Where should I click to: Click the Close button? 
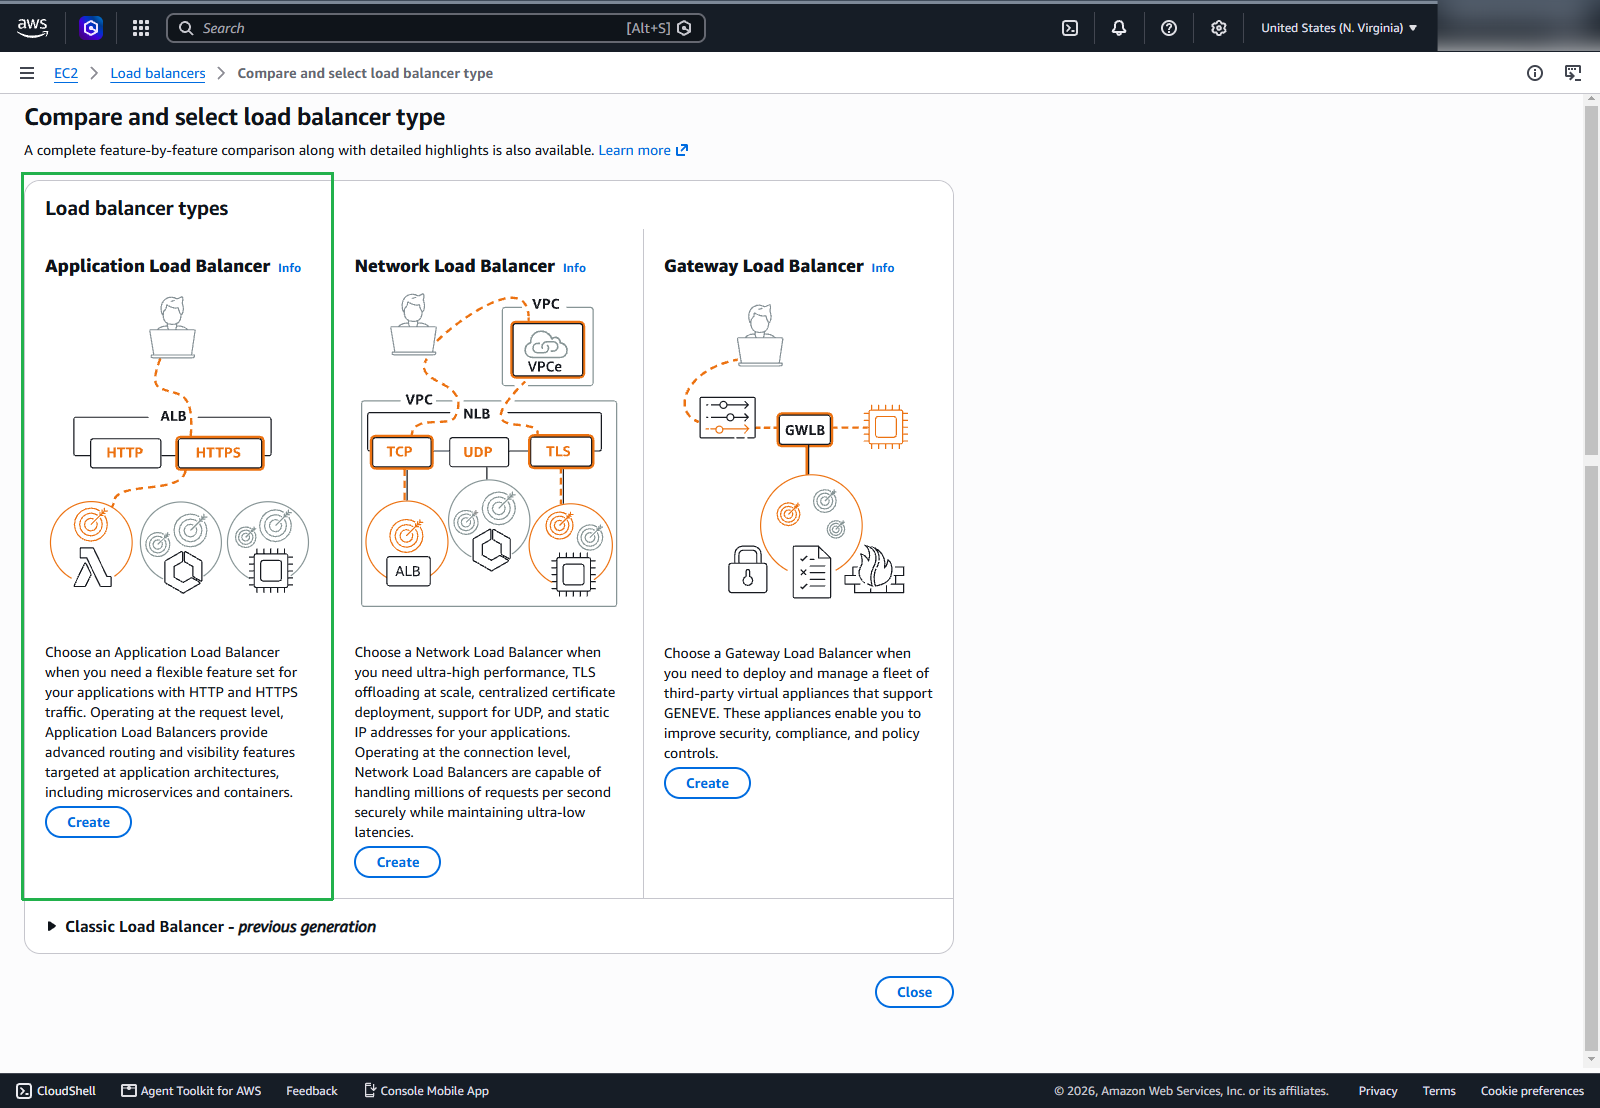914,992
